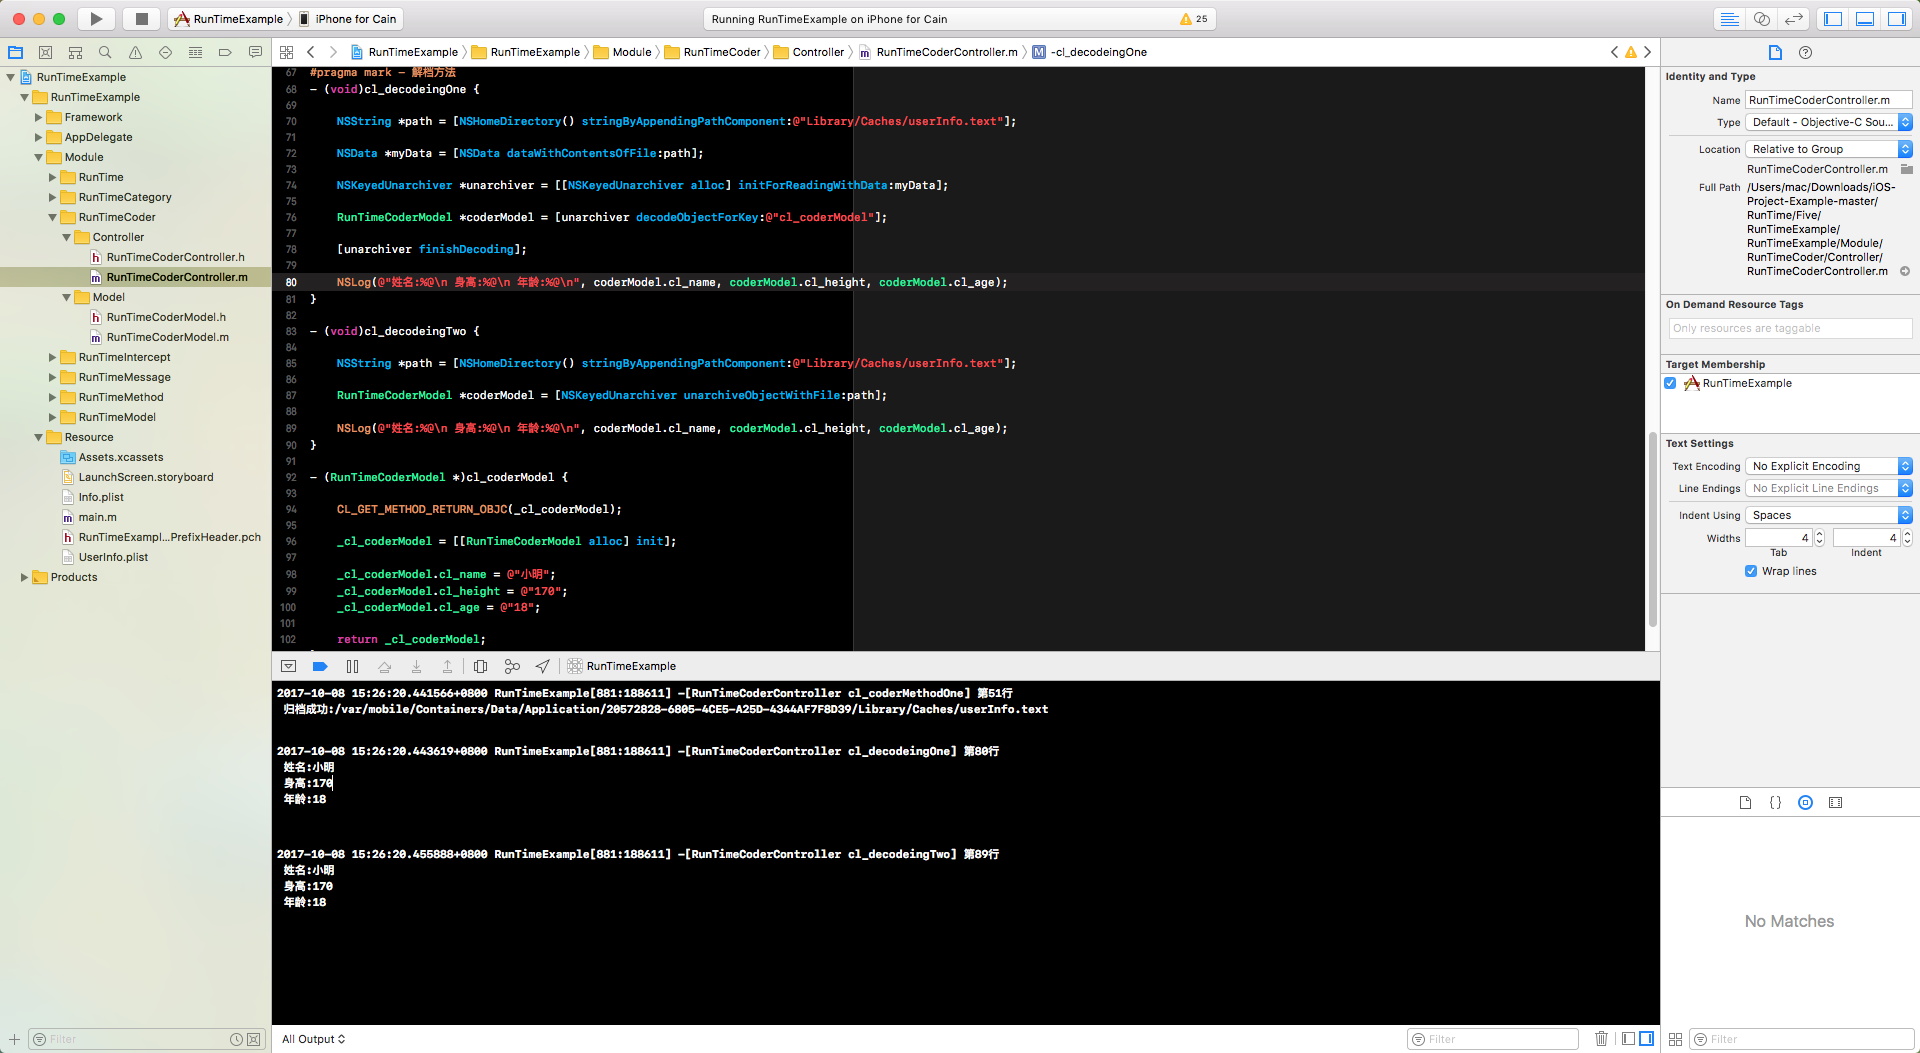Show the File Template library
The width and height of the screenshot is (1920, 1053).
(1745, 802)
